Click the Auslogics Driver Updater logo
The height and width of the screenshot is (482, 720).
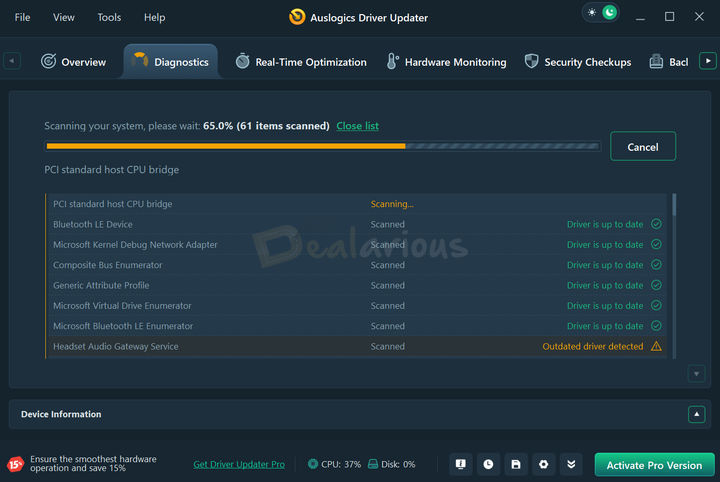[x=297, y=17]
